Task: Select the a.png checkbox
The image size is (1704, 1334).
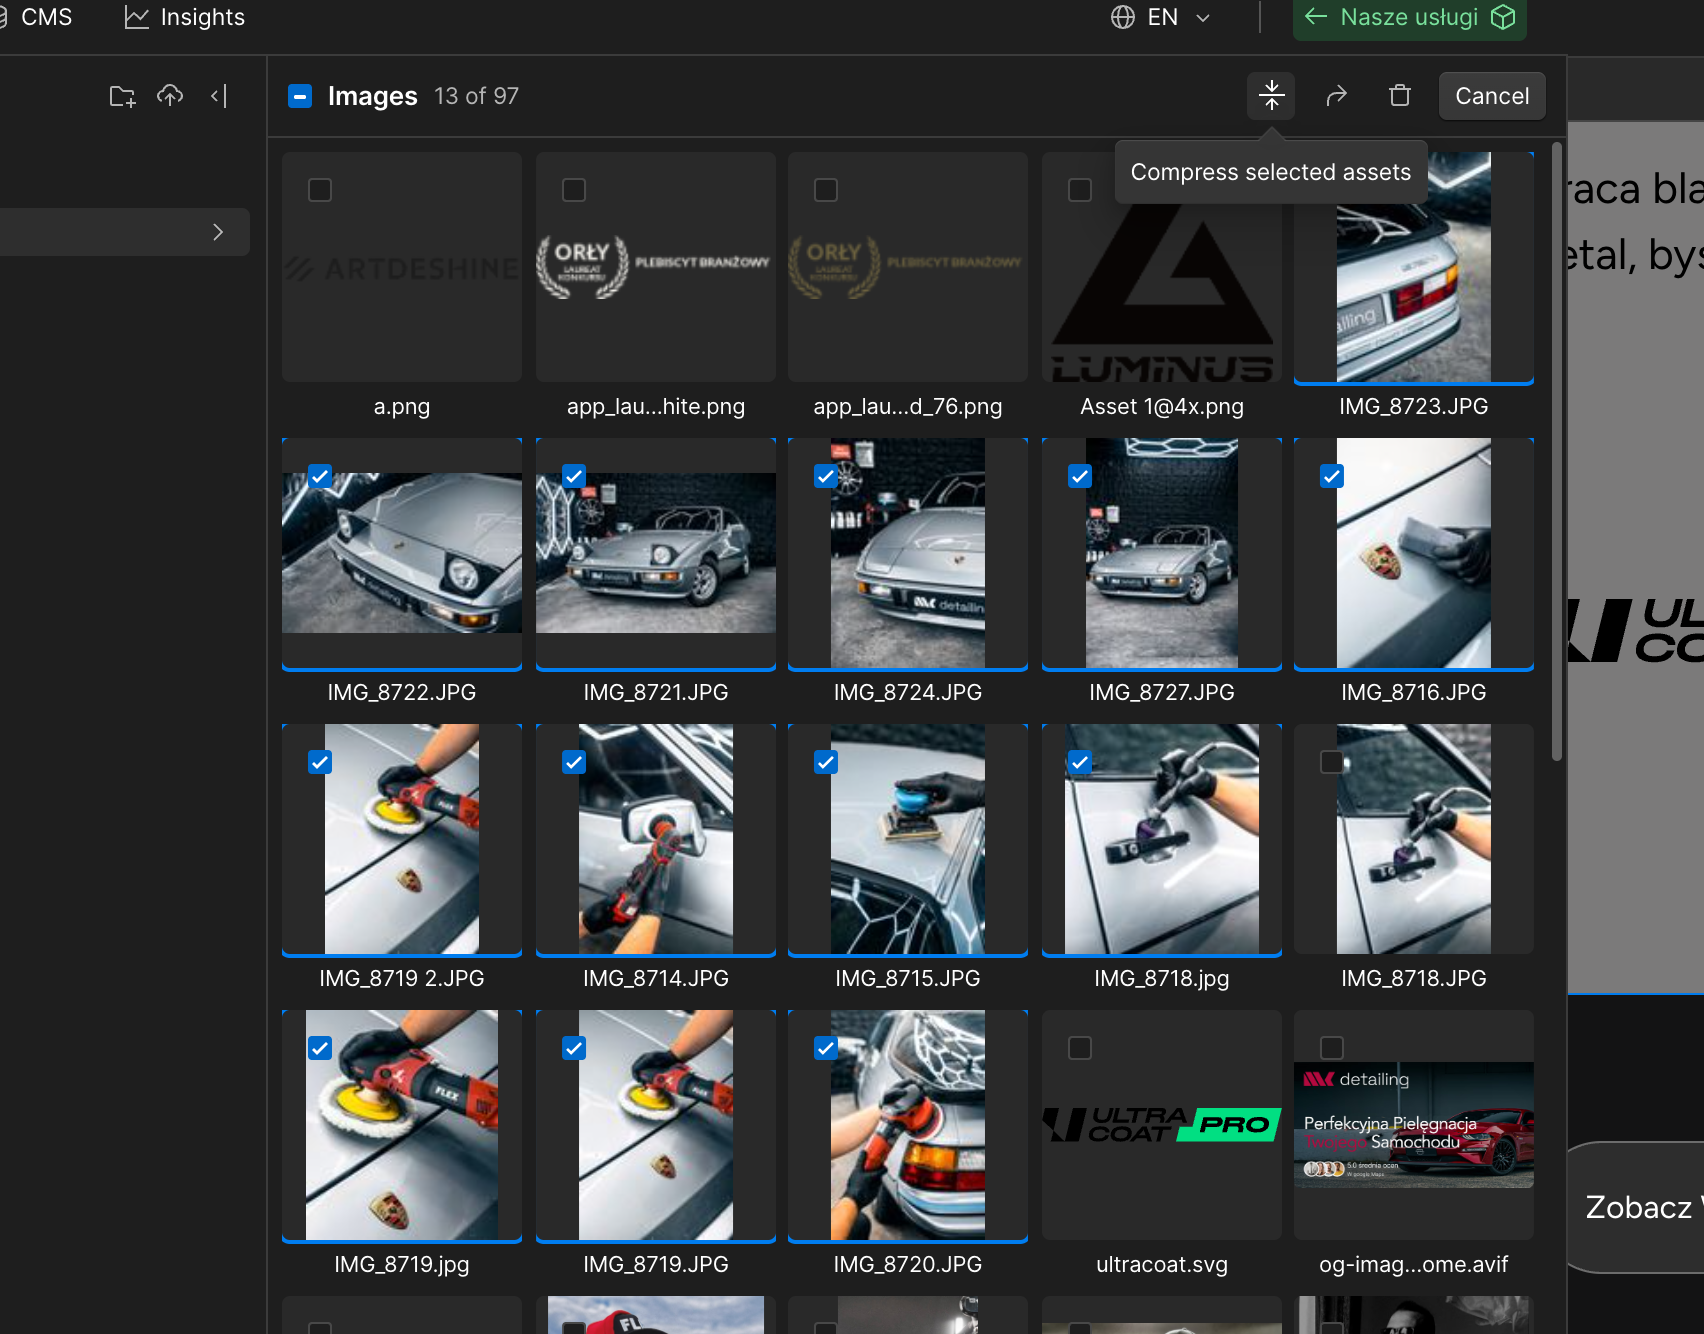Action: tap(320, 190)
